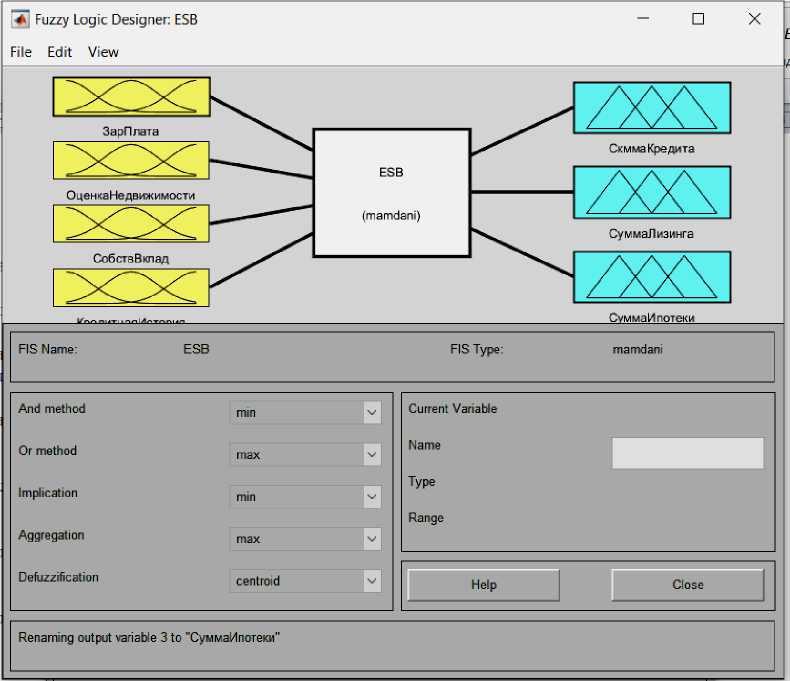The image size is (790, 681).
Task: Click the Current Variable Name field
Action: click(687, 453)
